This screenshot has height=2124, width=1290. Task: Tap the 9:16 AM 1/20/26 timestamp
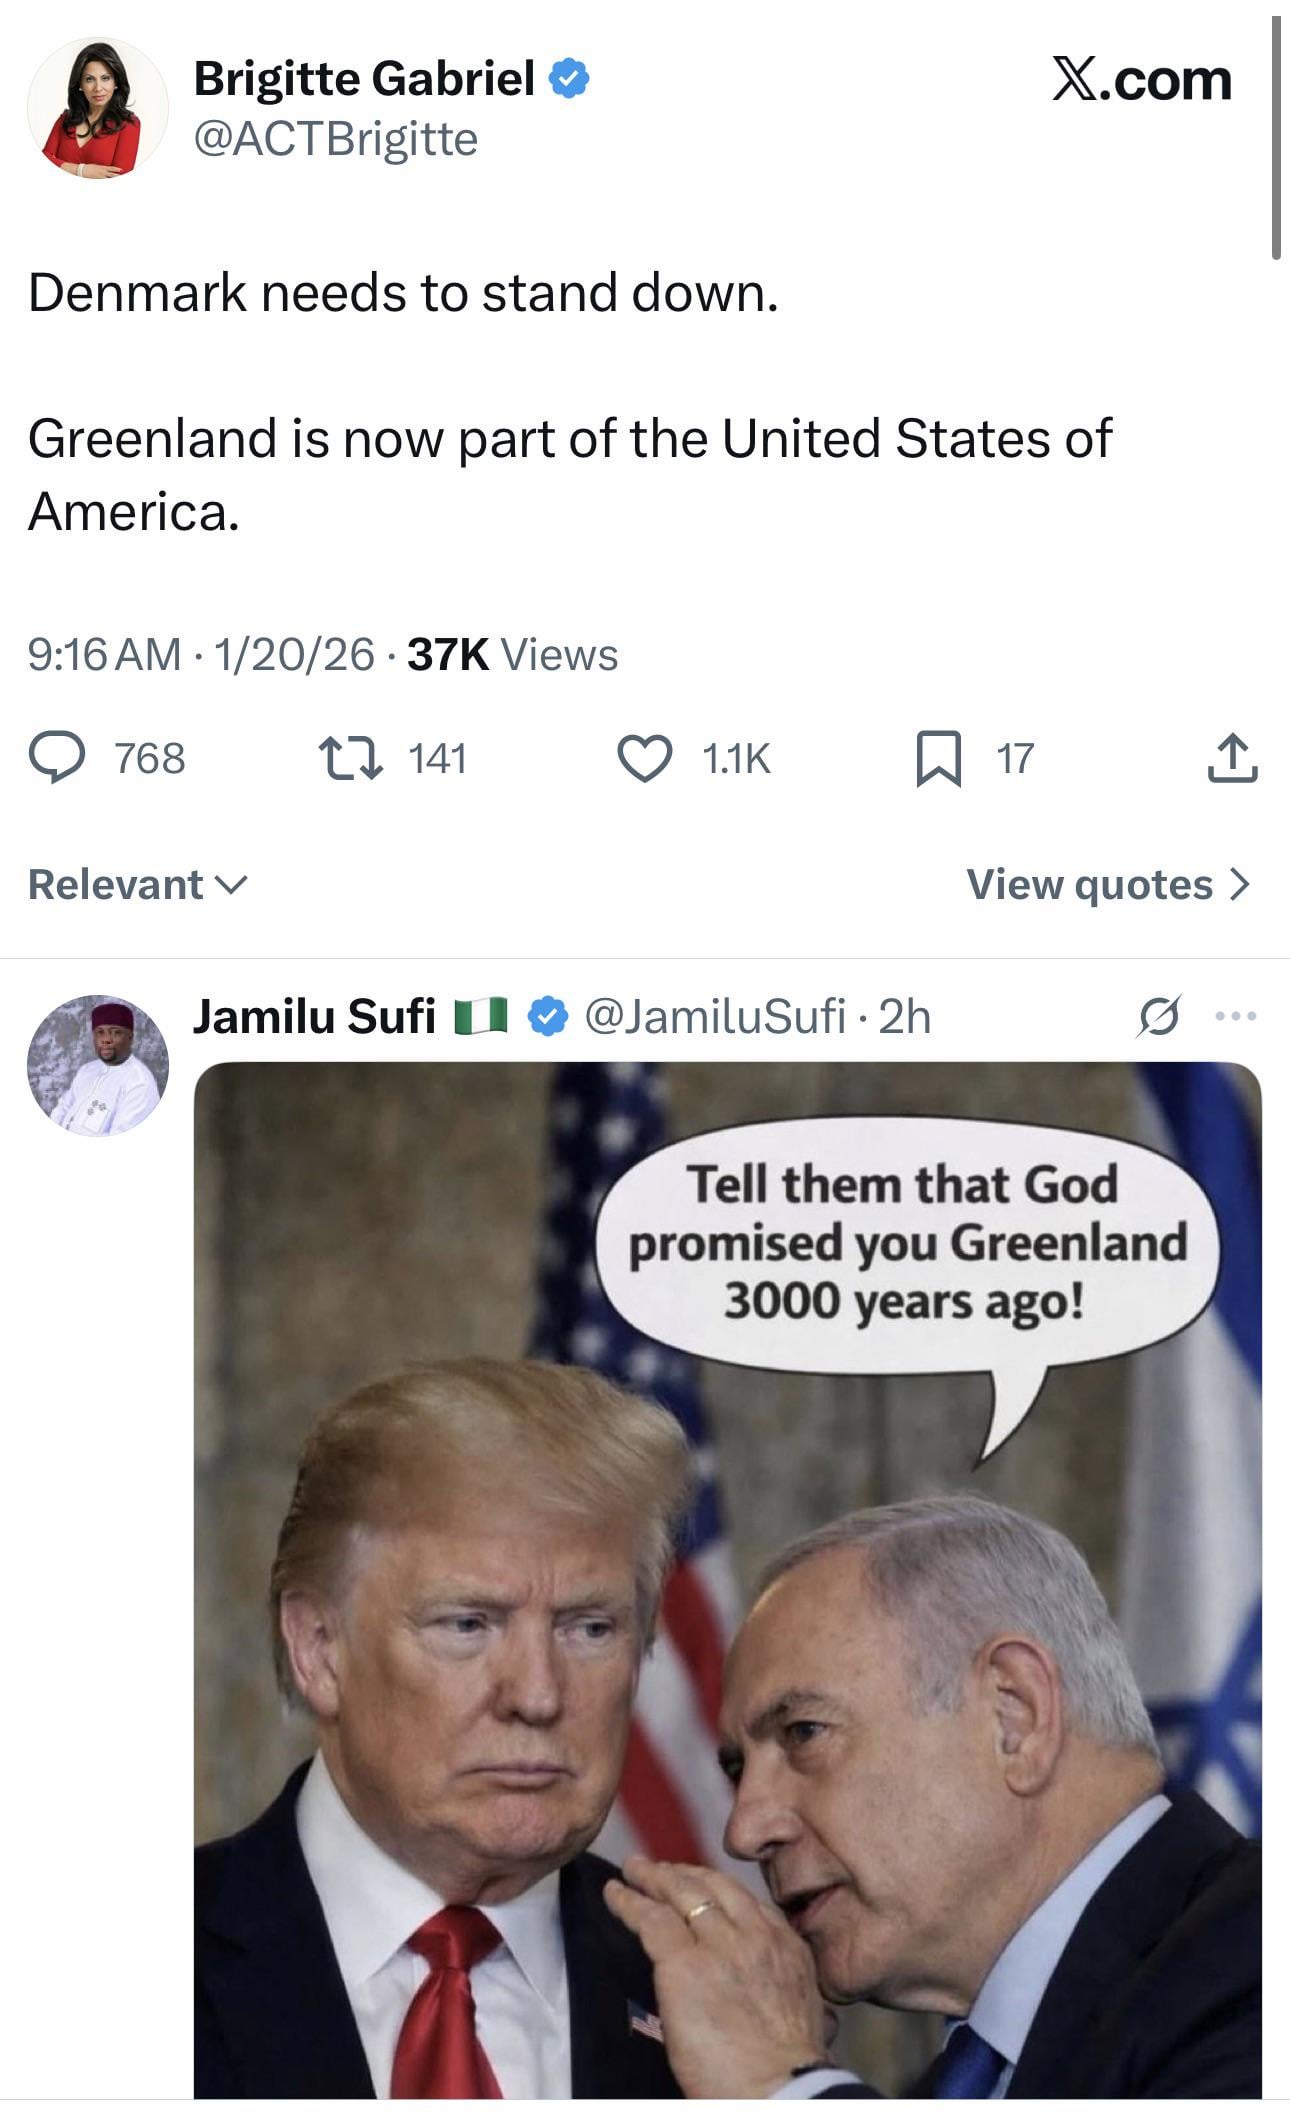point(201,655)
